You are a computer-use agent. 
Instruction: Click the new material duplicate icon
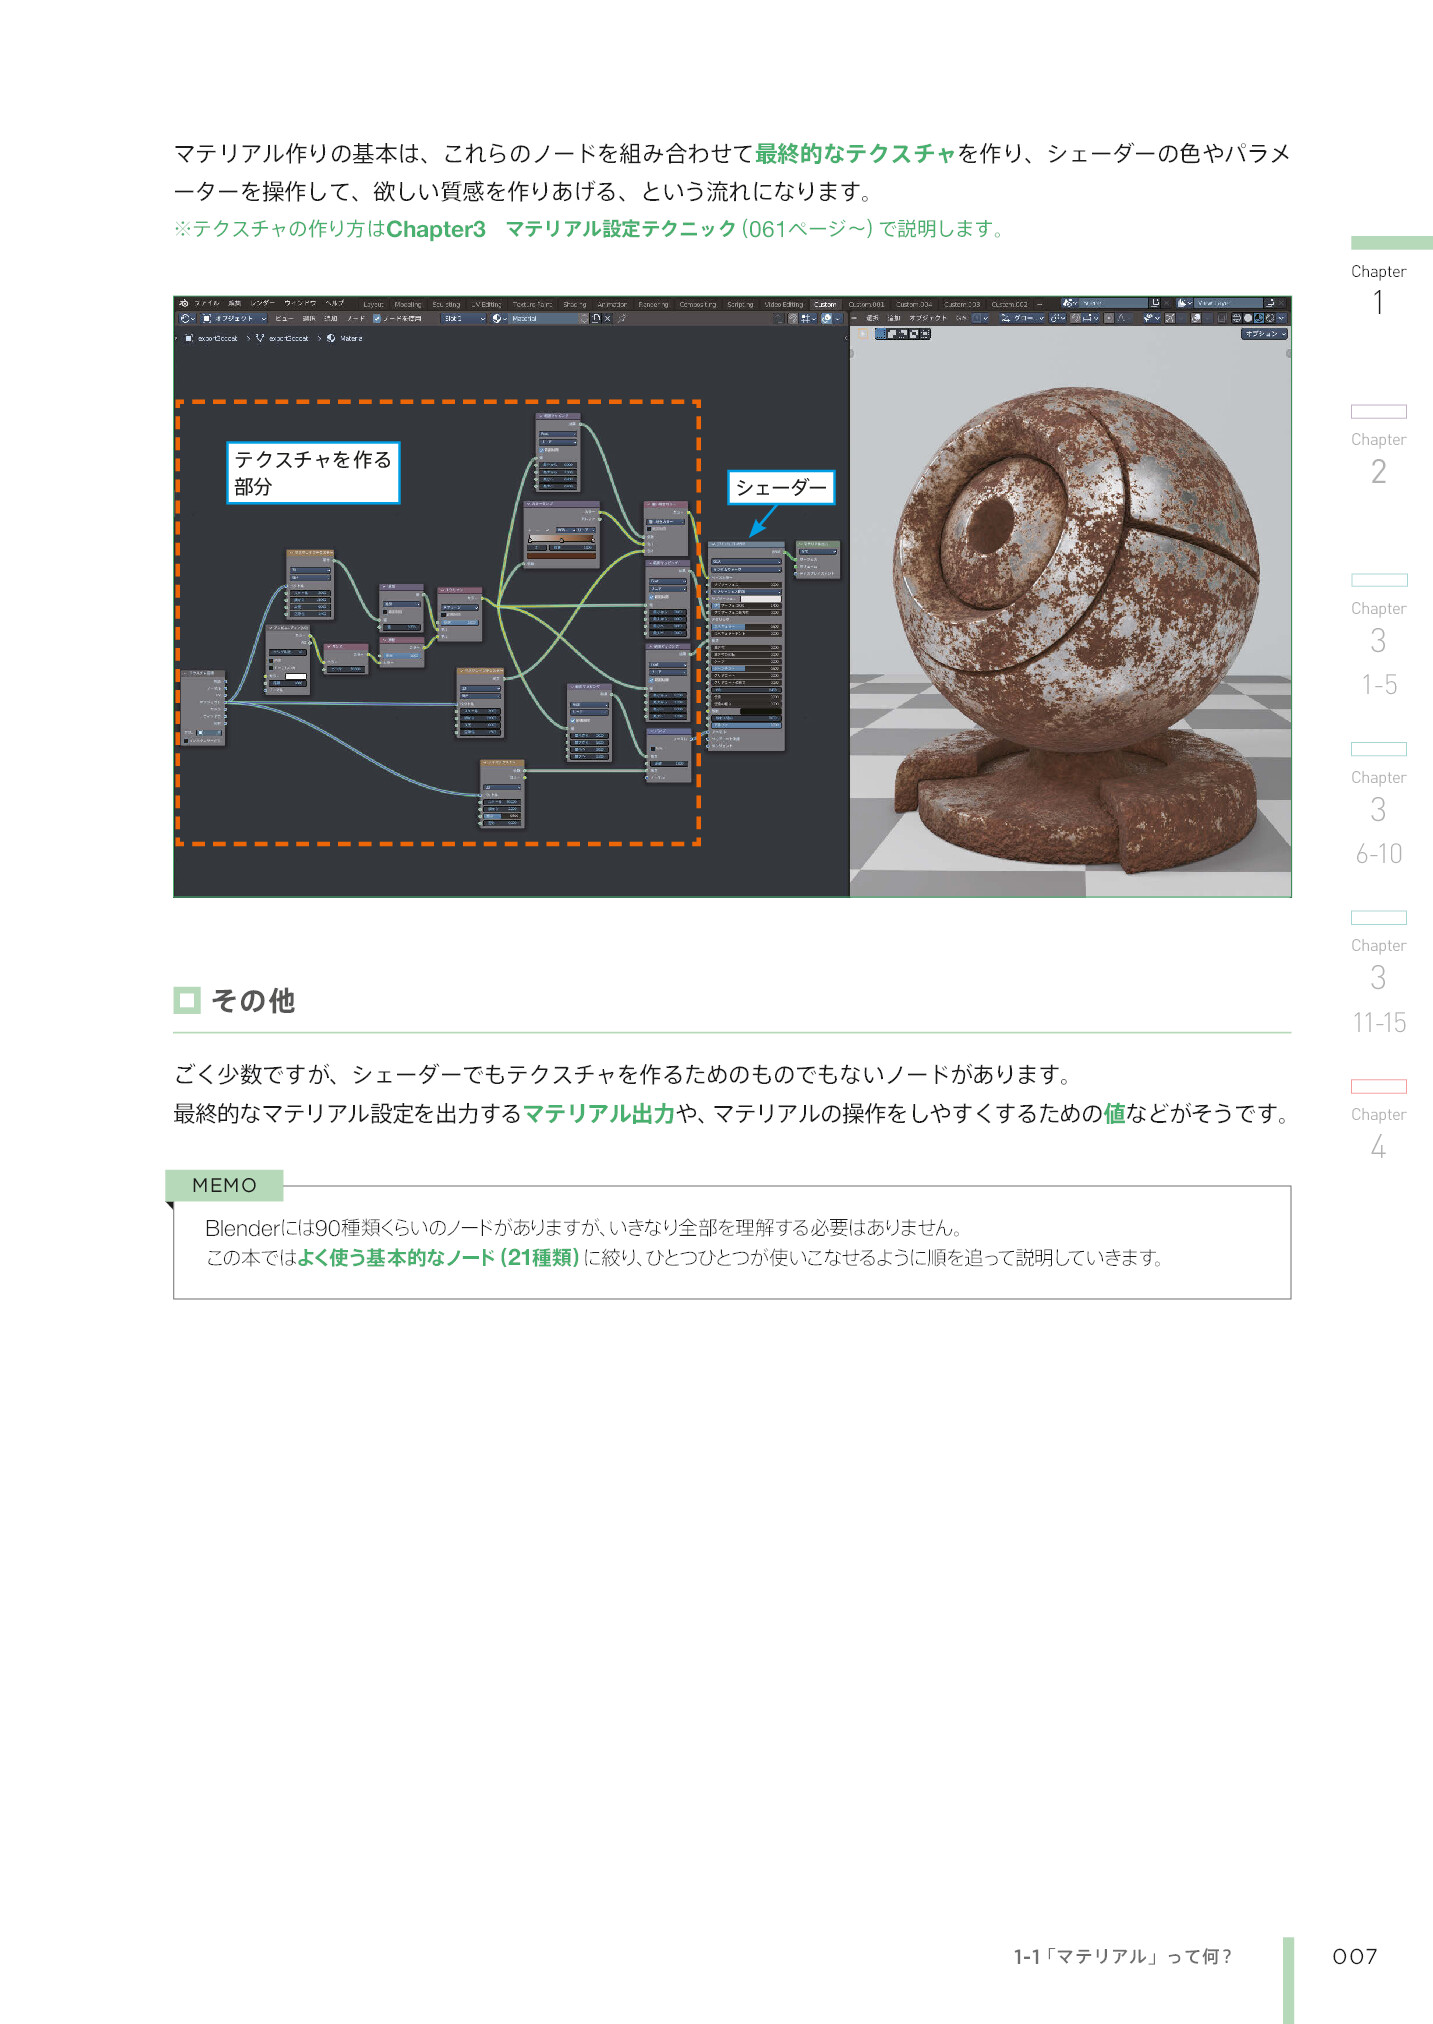[x=595, y=318]
